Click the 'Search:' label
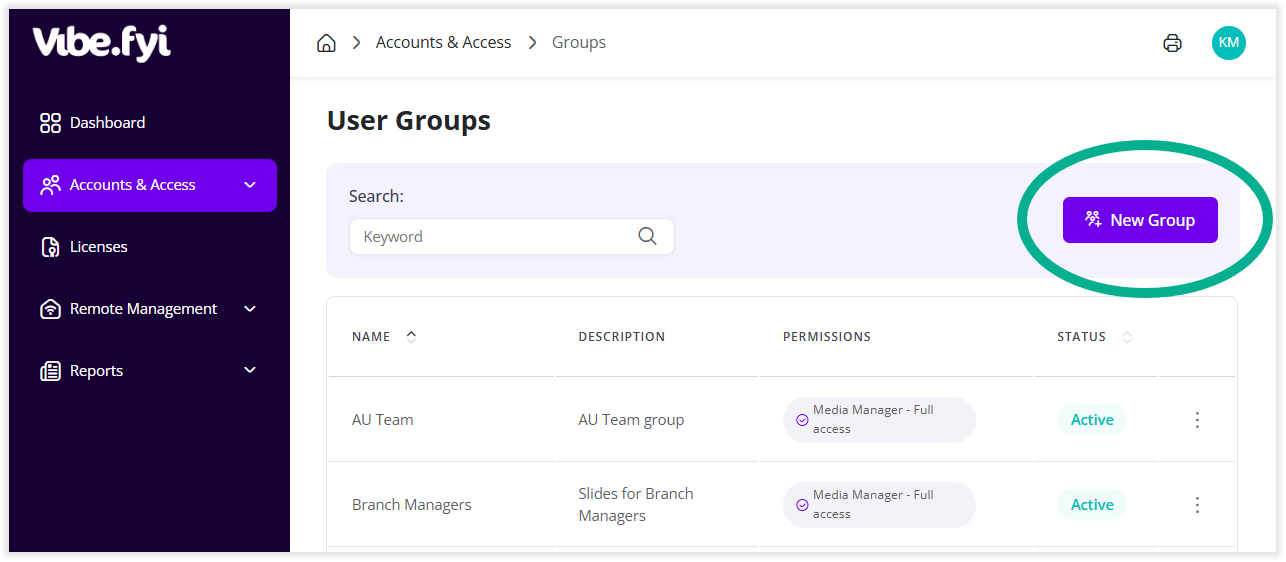The image size is (1286, 562). (376, 197)
